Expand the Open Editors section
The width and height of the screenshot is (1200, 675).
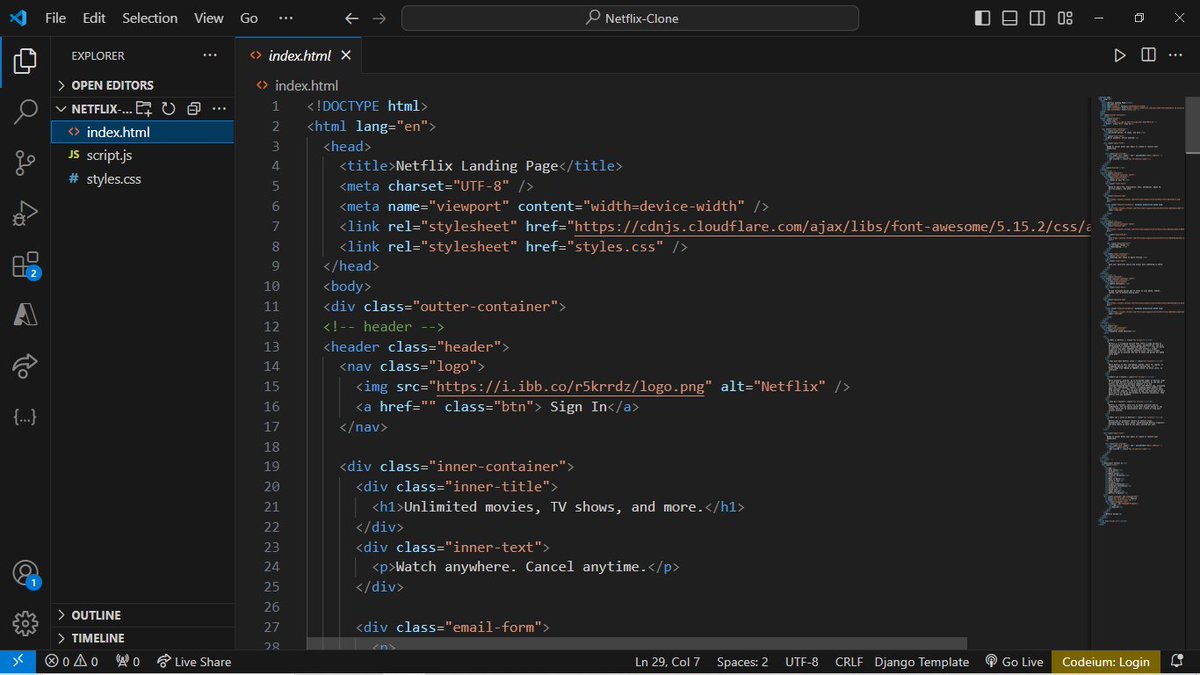coord(142,85)
